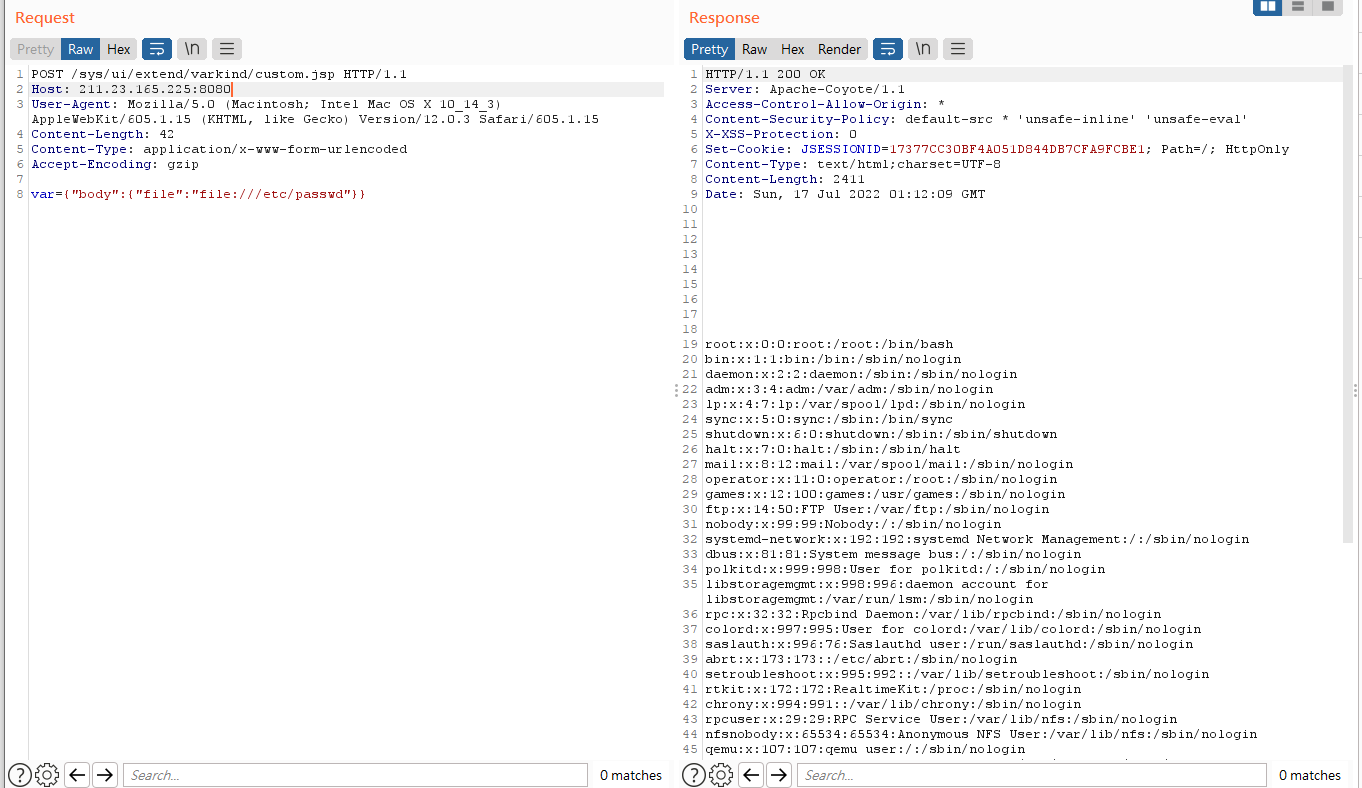This screenshot has height=788, width=1362.
Task: Select the Hex tab in Request panel
Action: point(119,49)
